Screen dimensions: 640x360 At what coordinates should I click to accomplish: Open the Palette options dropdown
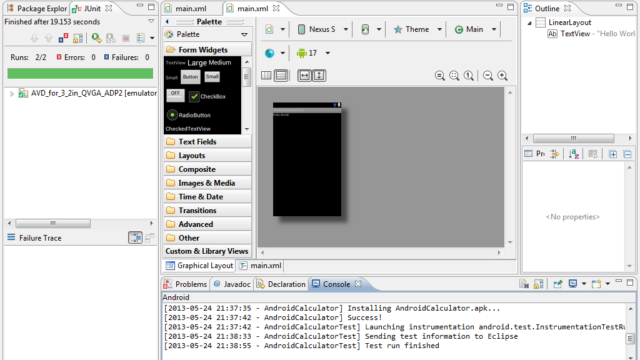pos(244,35)
